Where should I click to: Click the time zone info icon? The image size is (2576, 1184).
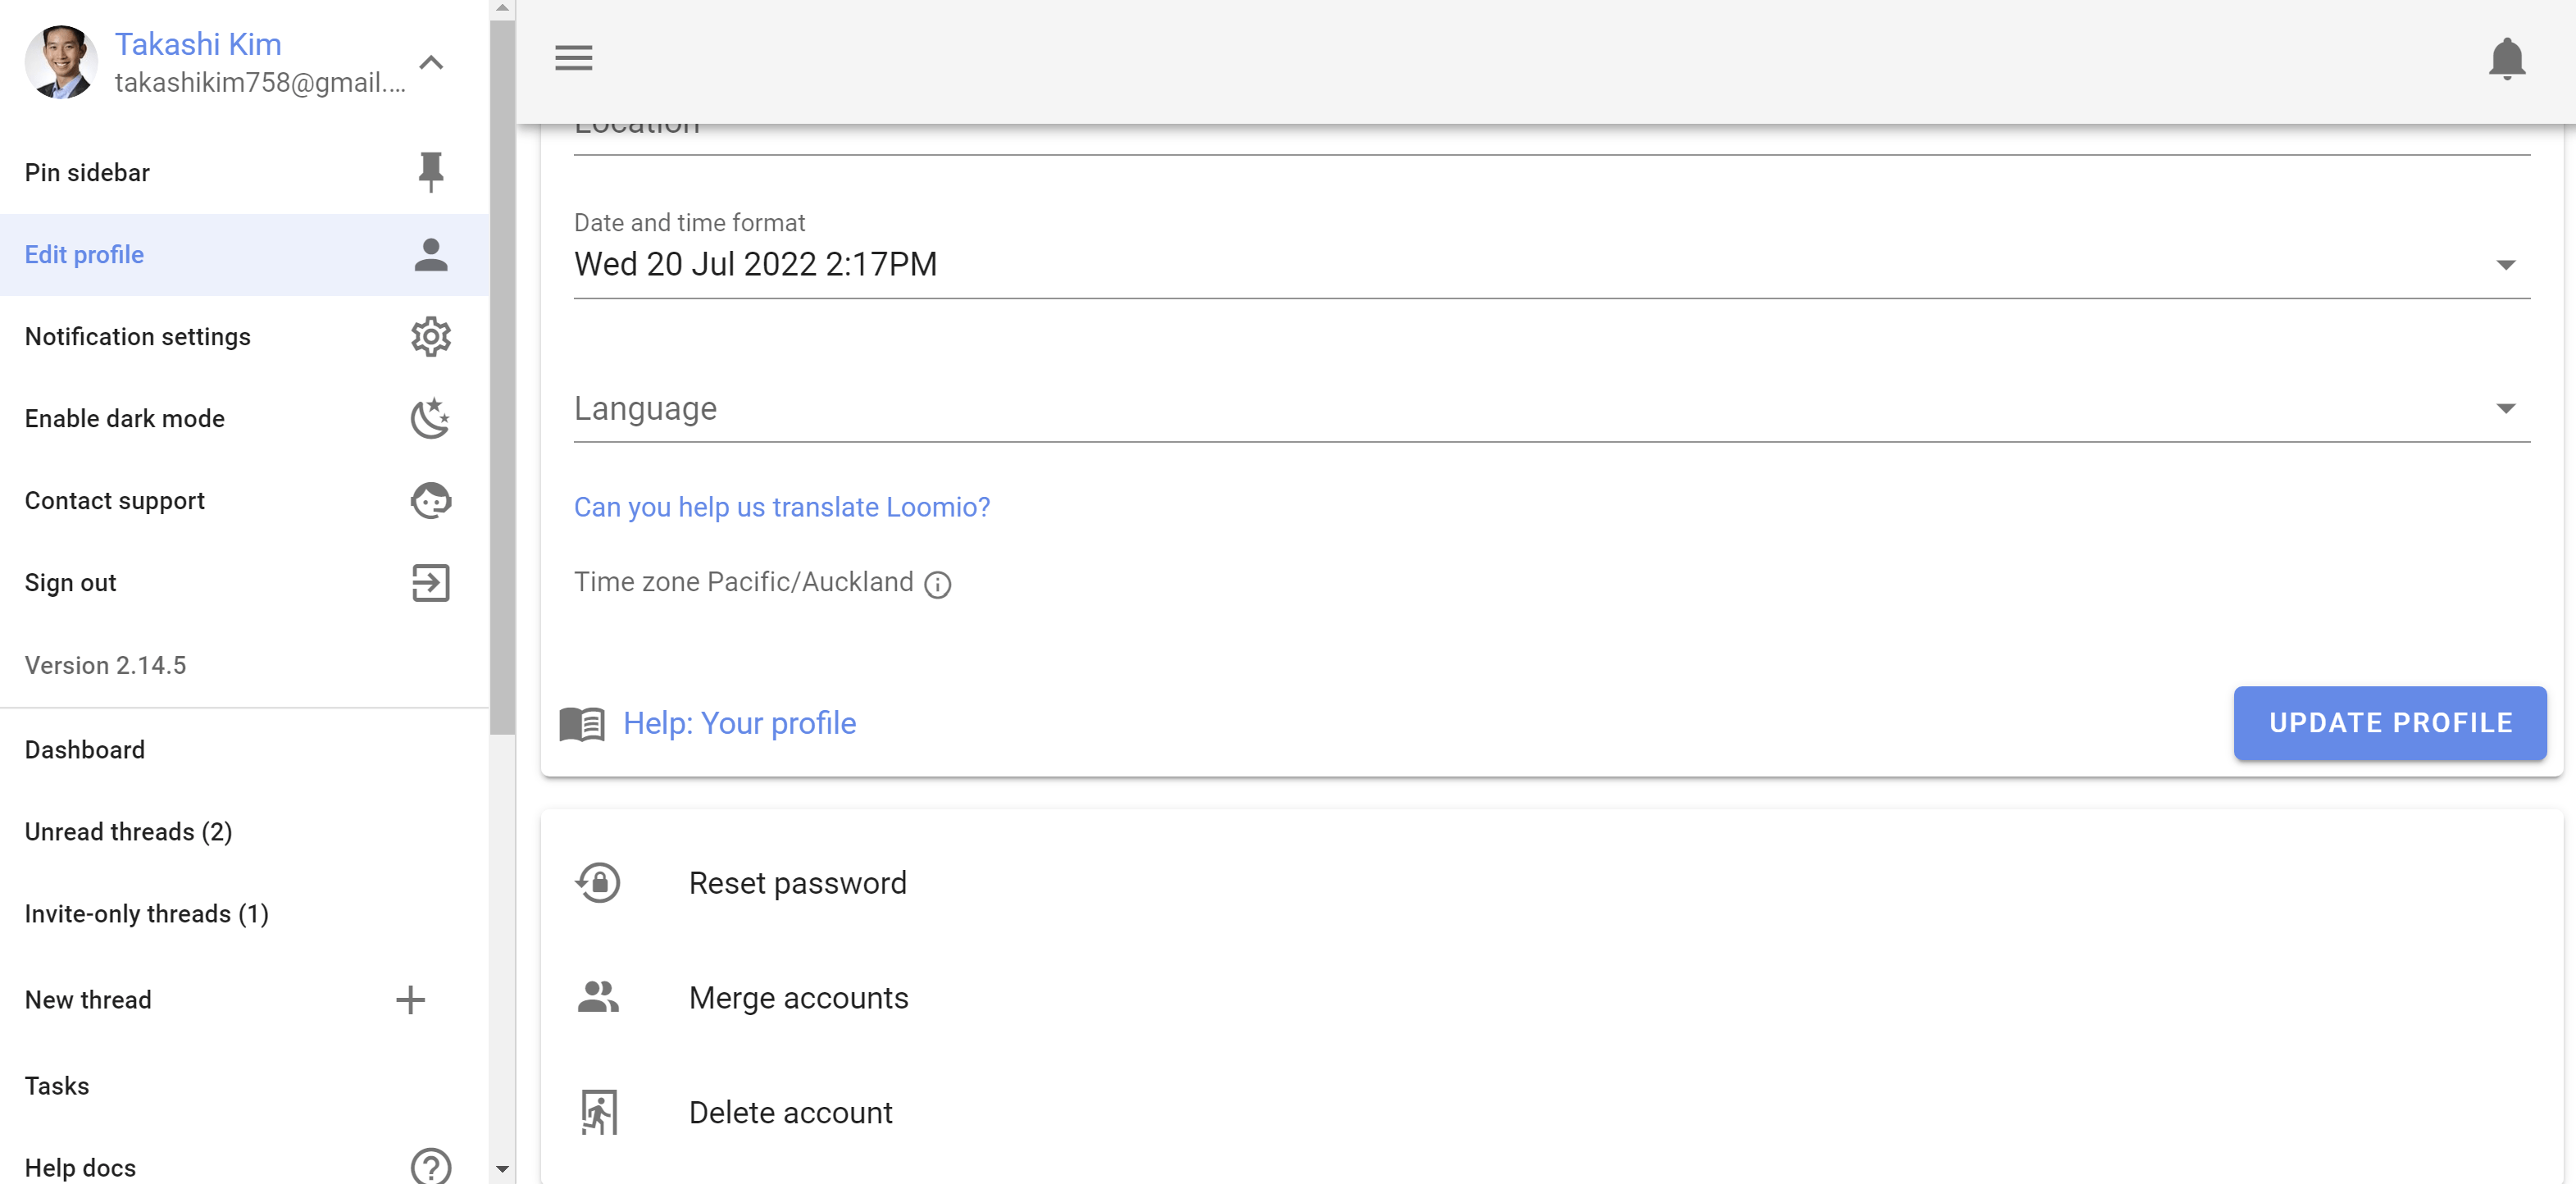(937, 584)
